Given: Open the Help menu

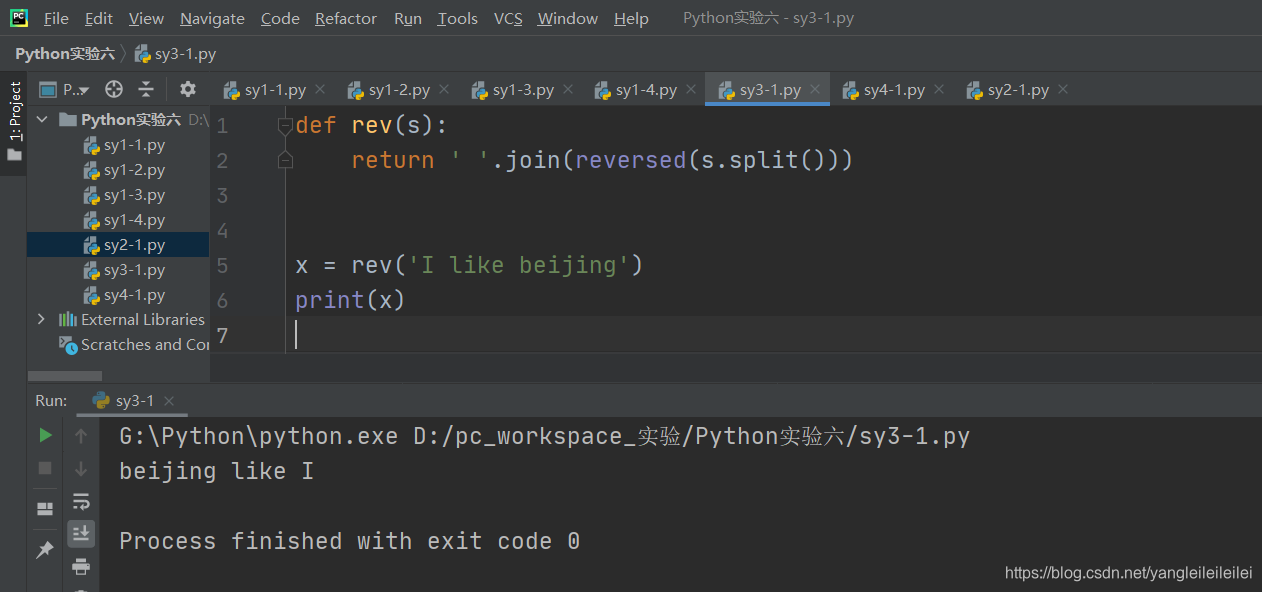Looking at the screenshot, I should (631, 18).
